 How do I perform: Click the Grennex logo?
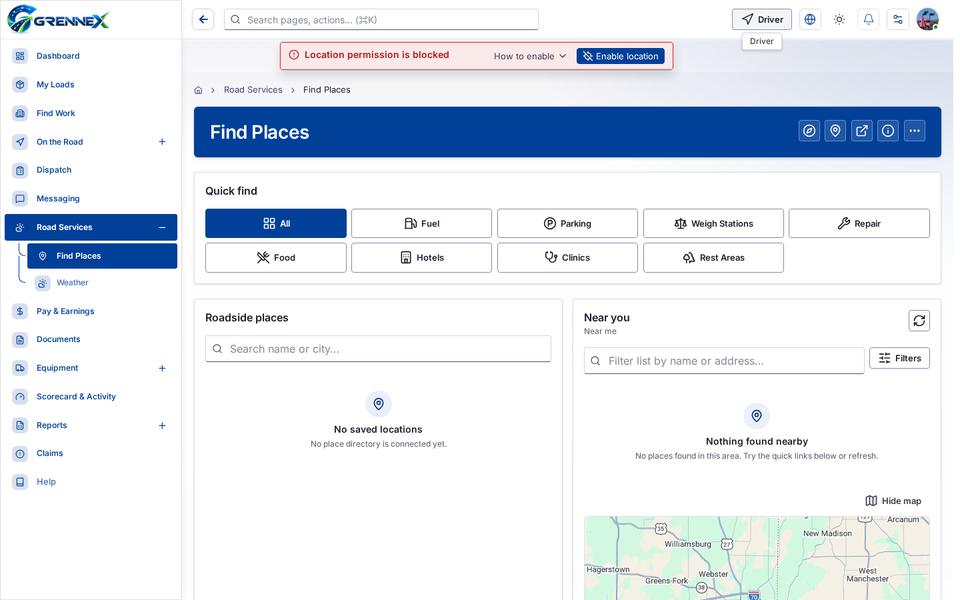coord(58,19)
